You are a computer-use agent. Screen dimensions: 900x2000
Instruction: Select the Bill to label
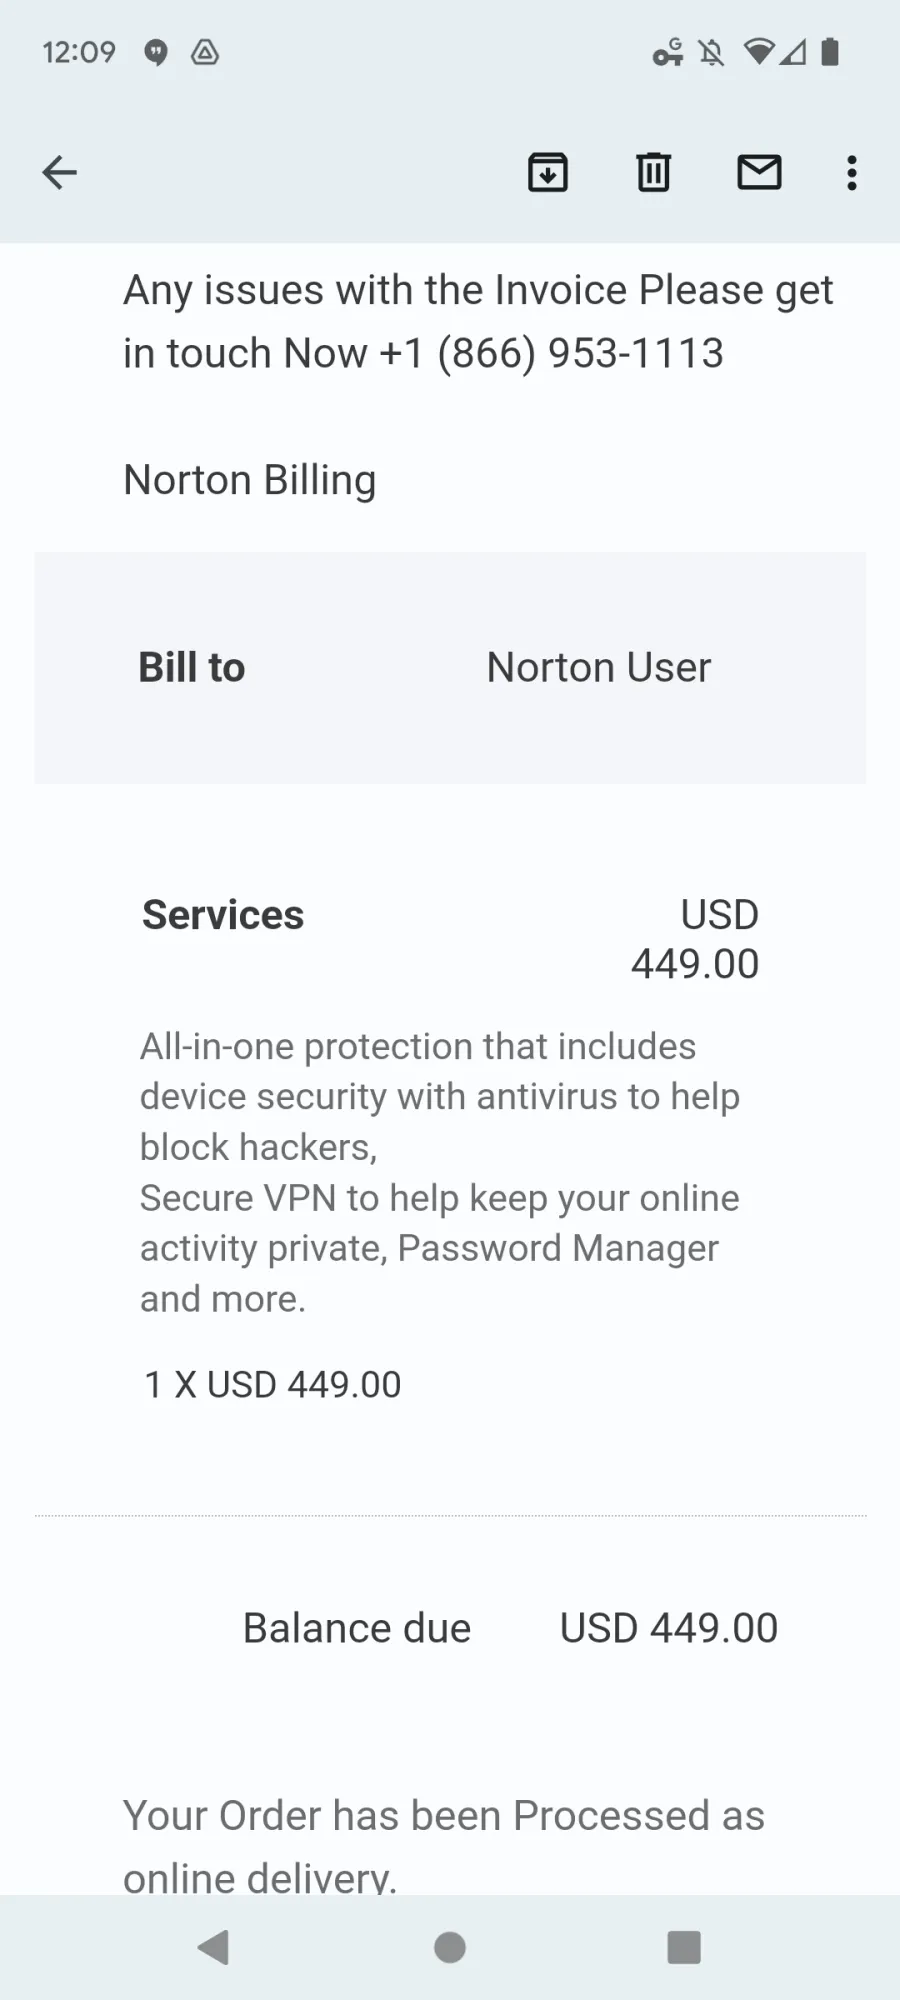[192, 667]
